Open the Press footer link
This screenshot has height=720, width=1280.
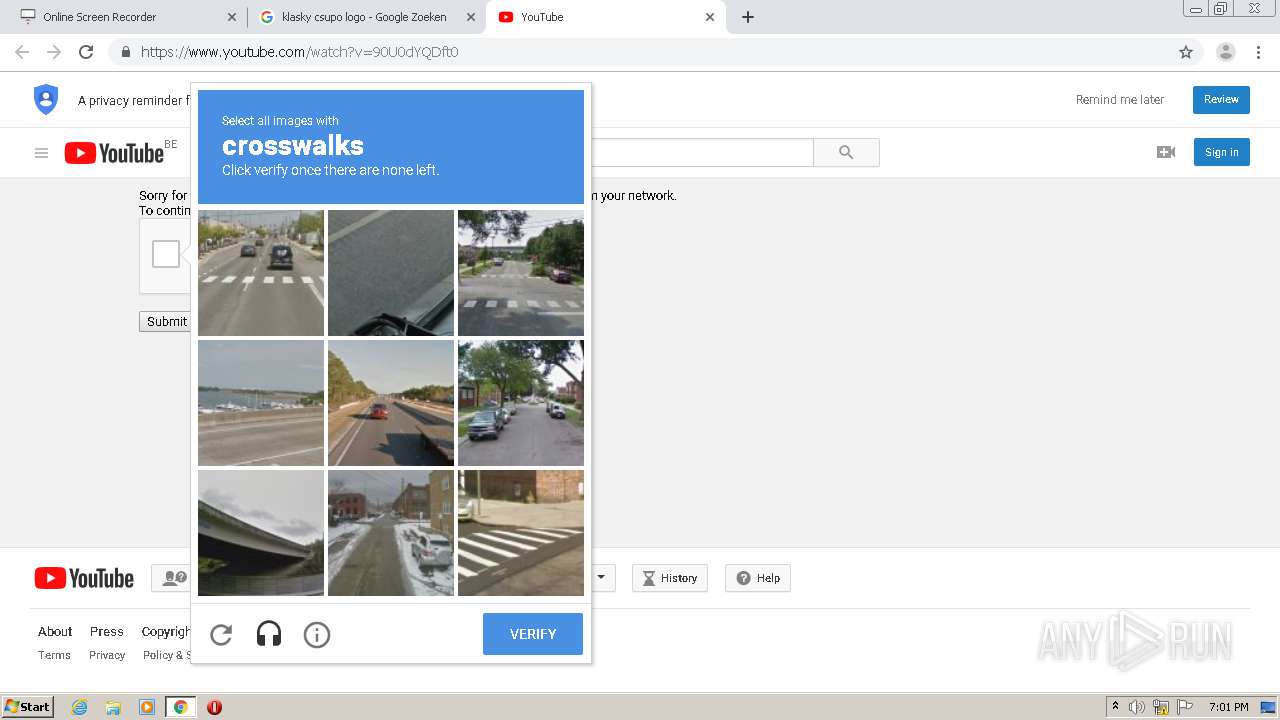click(x=107, y=631)
